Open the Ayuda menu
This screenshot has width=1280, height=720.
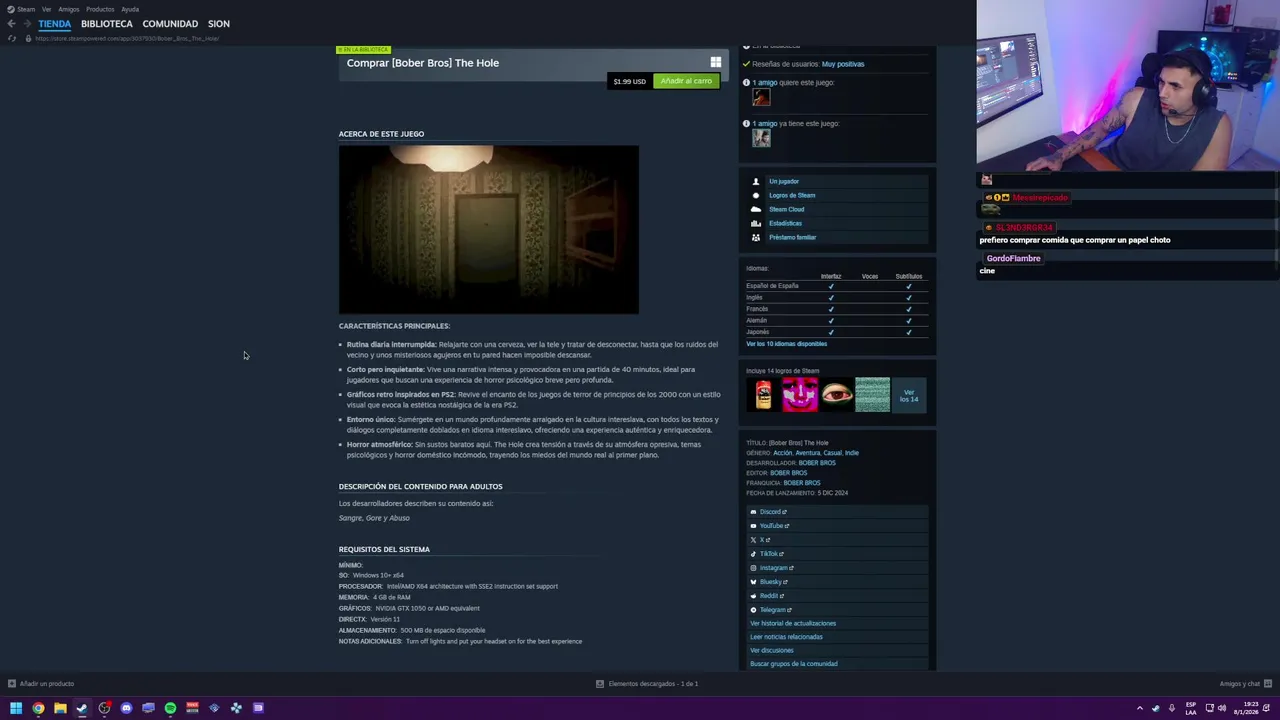point(130,9)
